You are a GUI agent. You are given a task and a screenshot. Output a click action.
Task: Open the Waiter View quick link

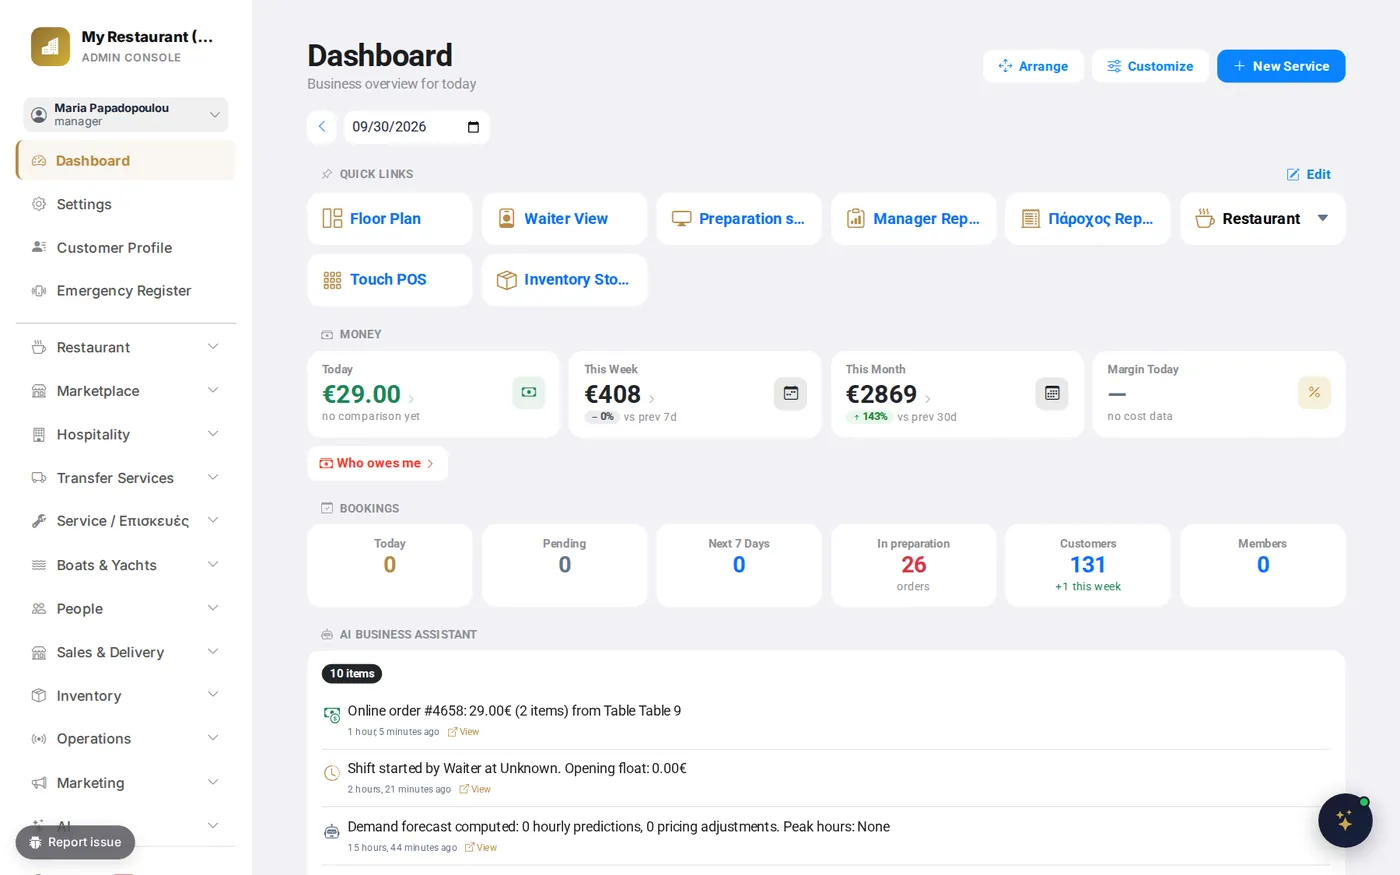(x=564, y=219)
